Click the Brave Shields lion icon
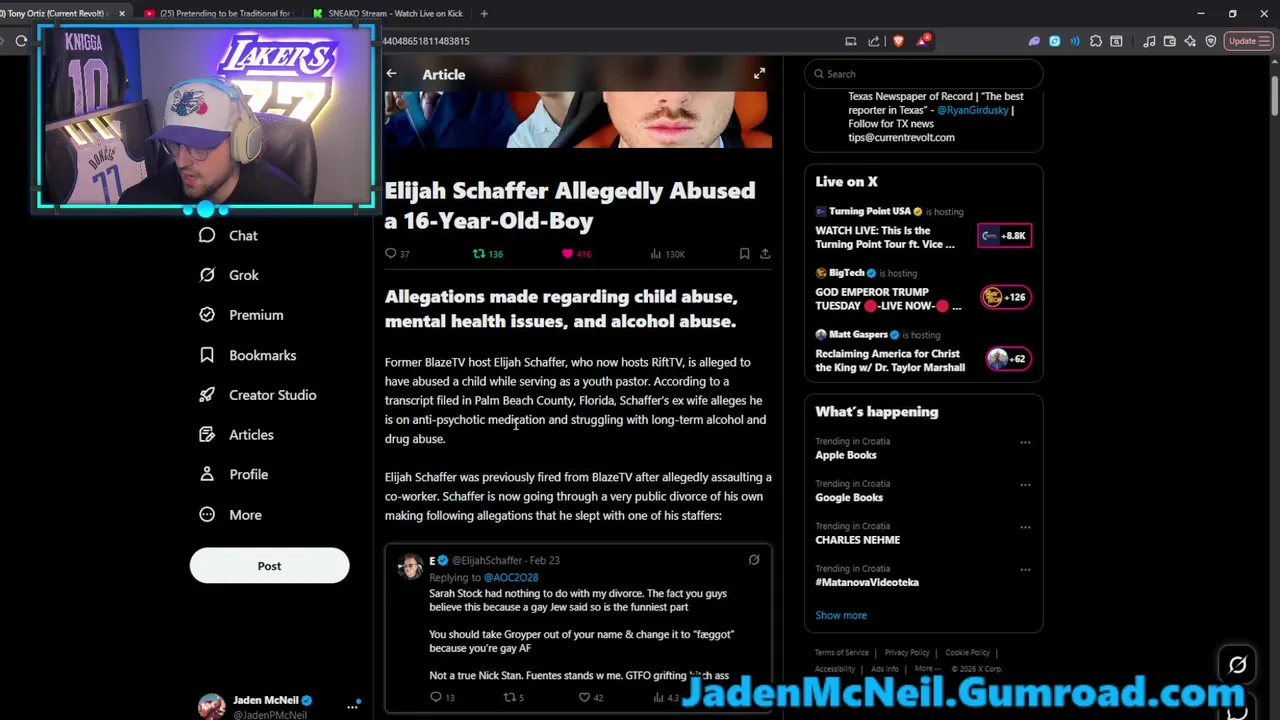 (898, 41)
